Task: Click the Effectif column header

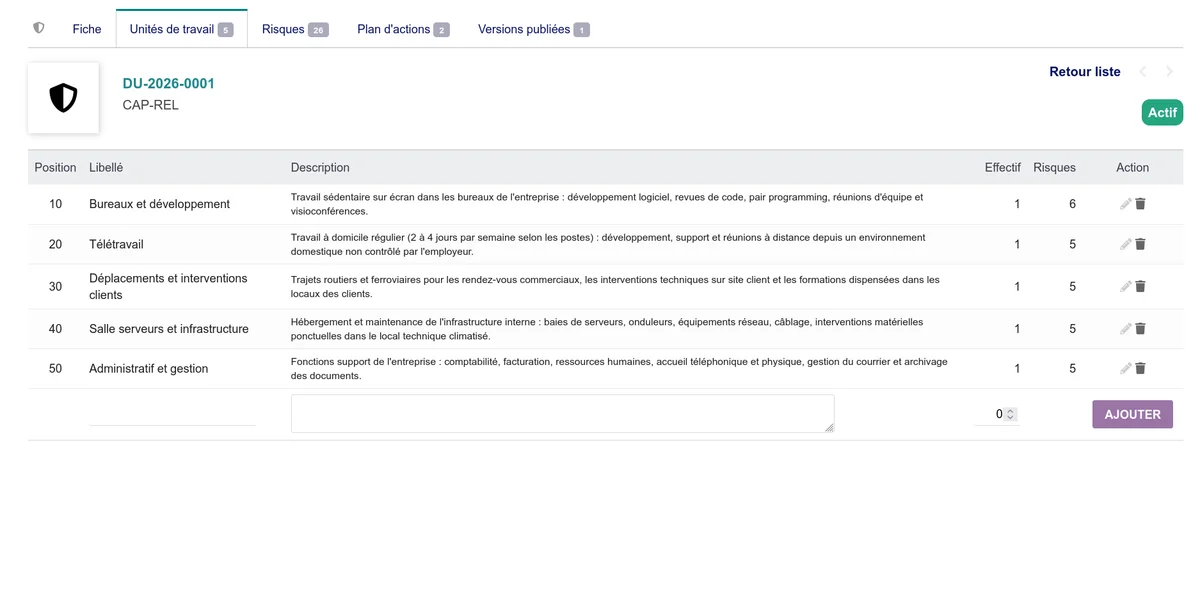Action: coord(1003,168)
